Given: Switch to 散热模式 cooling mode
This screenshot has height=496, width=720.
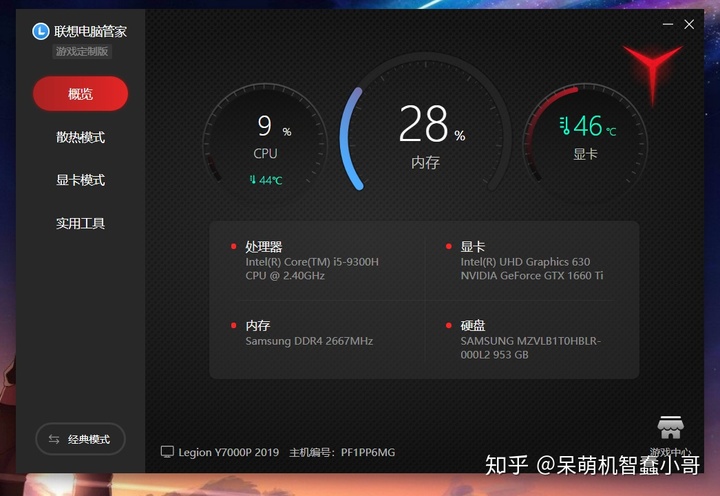Looking at the screenshot, I should 80,137.
